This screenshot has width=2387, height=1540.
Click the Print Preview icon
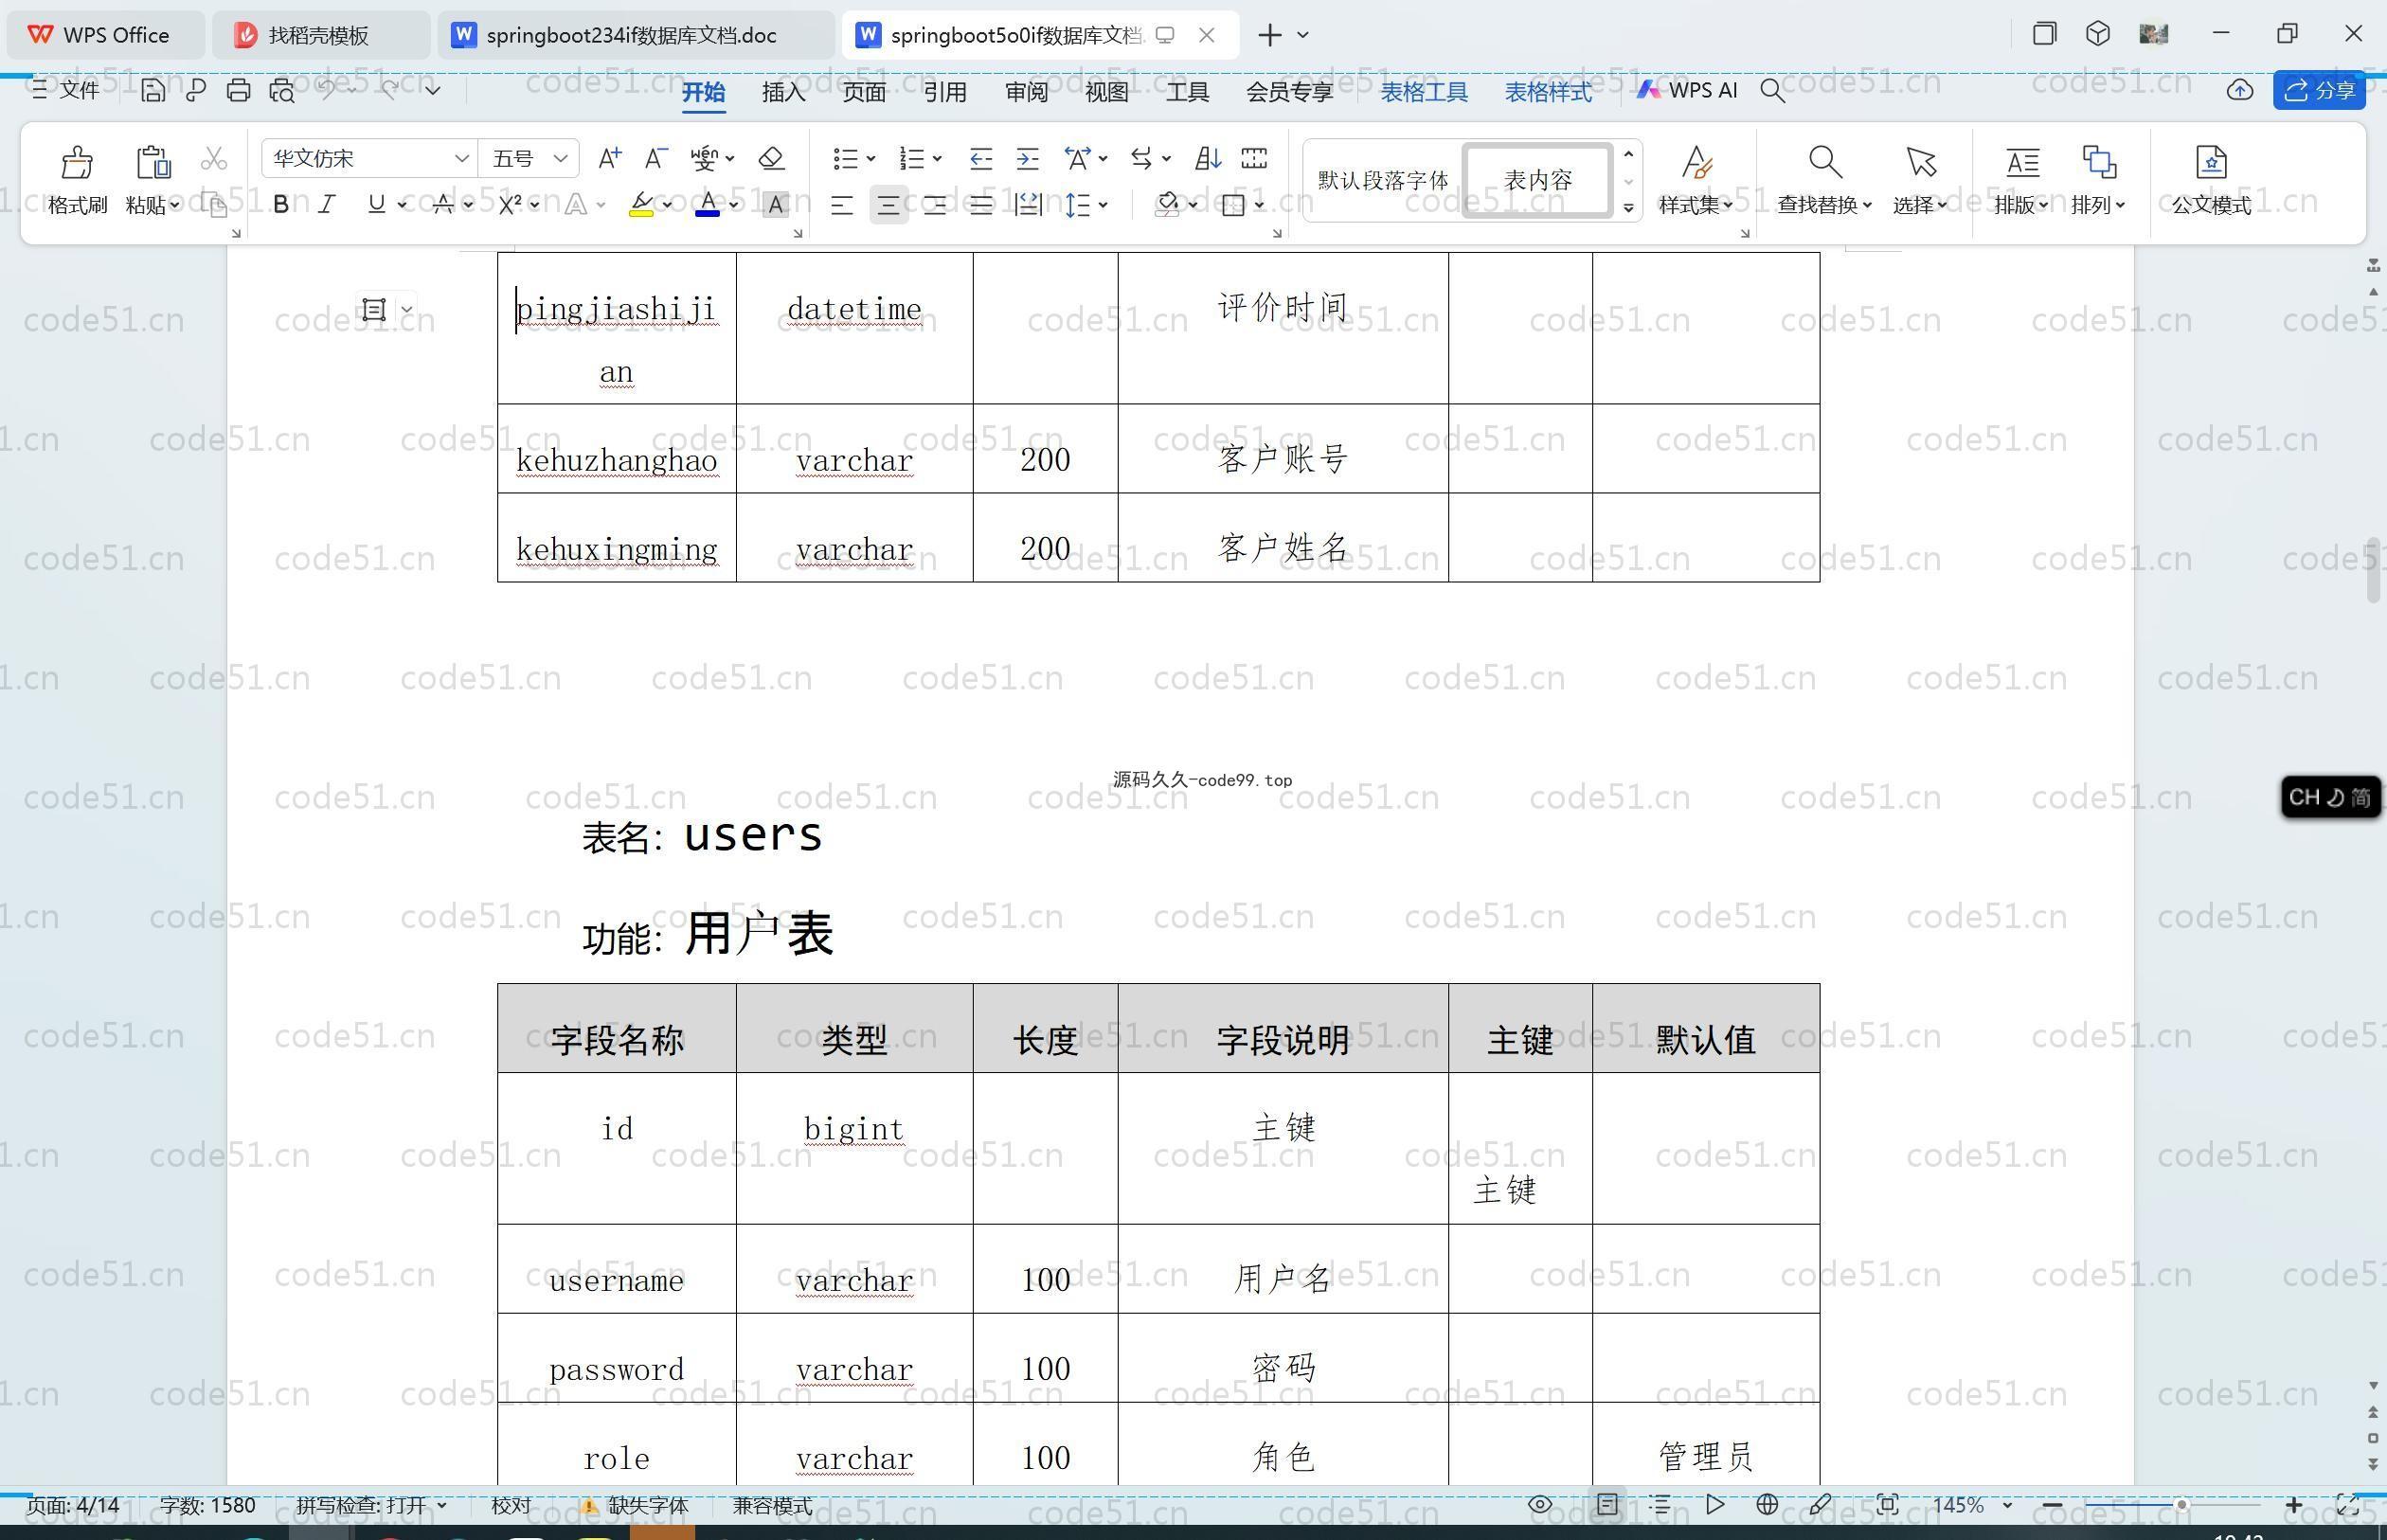coord(282,90)
